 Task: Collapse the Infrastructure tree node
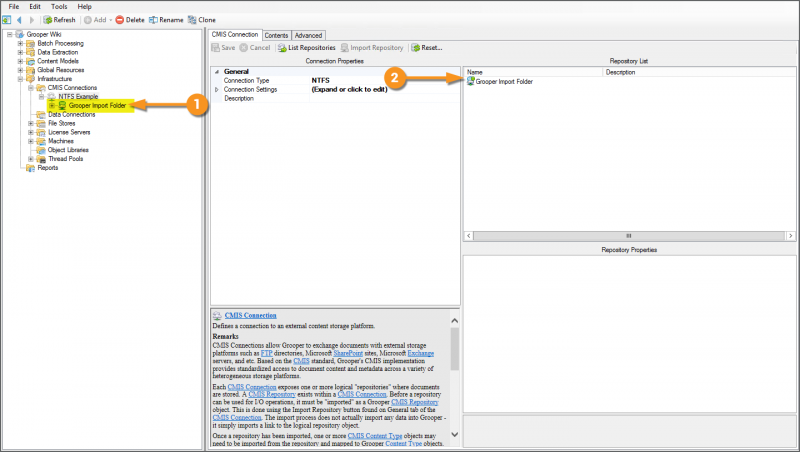click(19, 79)
